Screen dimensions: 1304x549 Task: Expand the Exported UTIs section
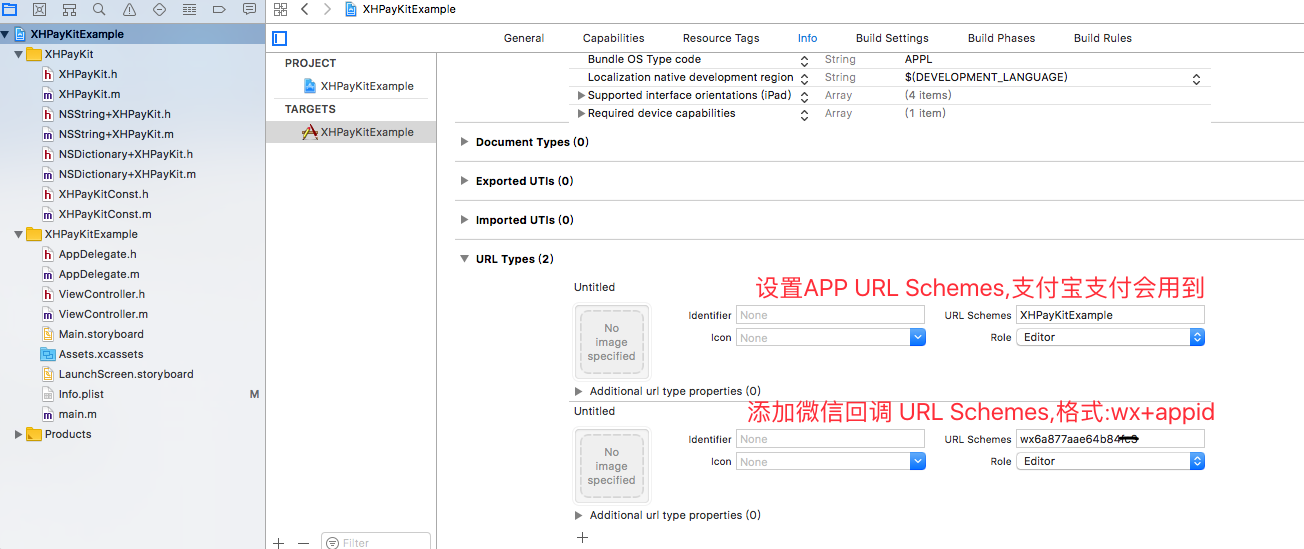(x=464, y=181)
